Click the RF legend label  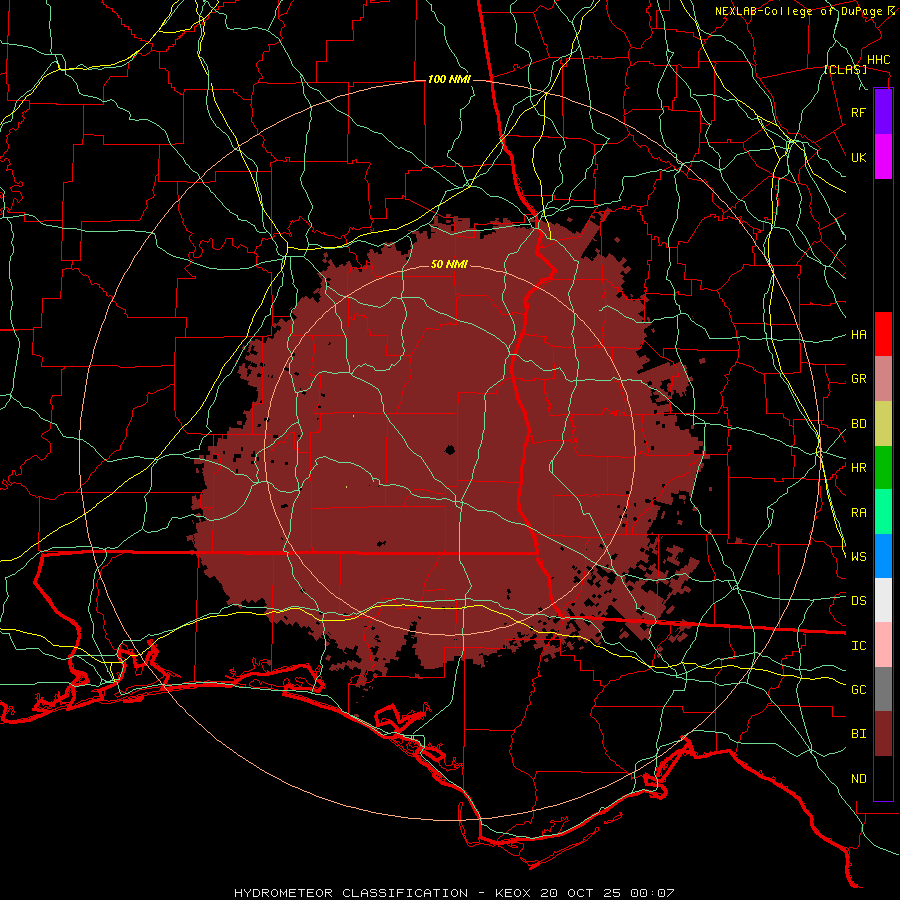click(x=858, y=112)
